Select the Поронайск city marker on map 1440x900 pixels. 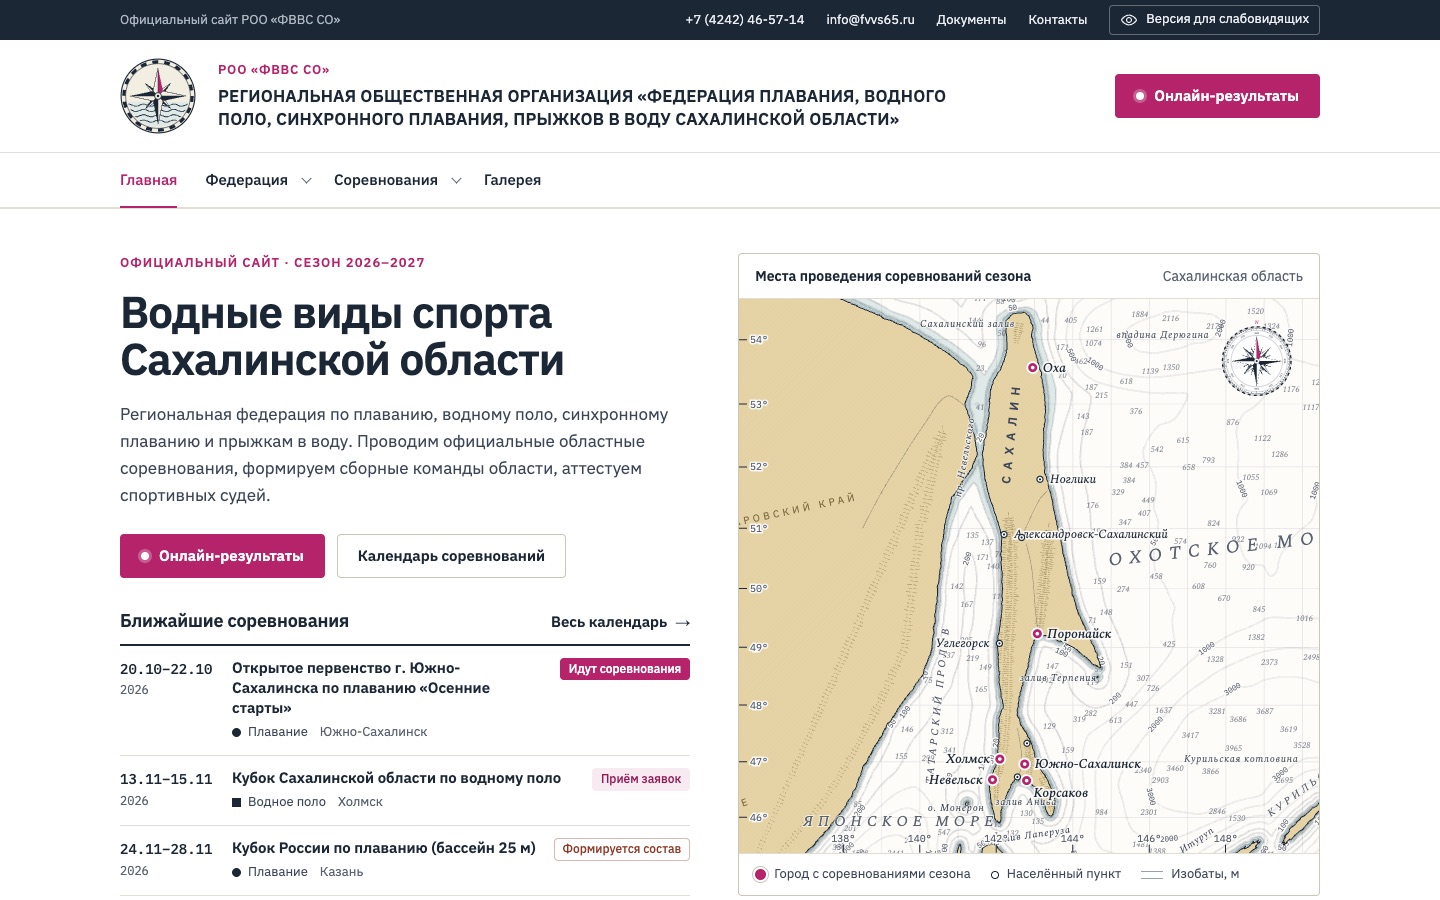[x=1037, y=633]
